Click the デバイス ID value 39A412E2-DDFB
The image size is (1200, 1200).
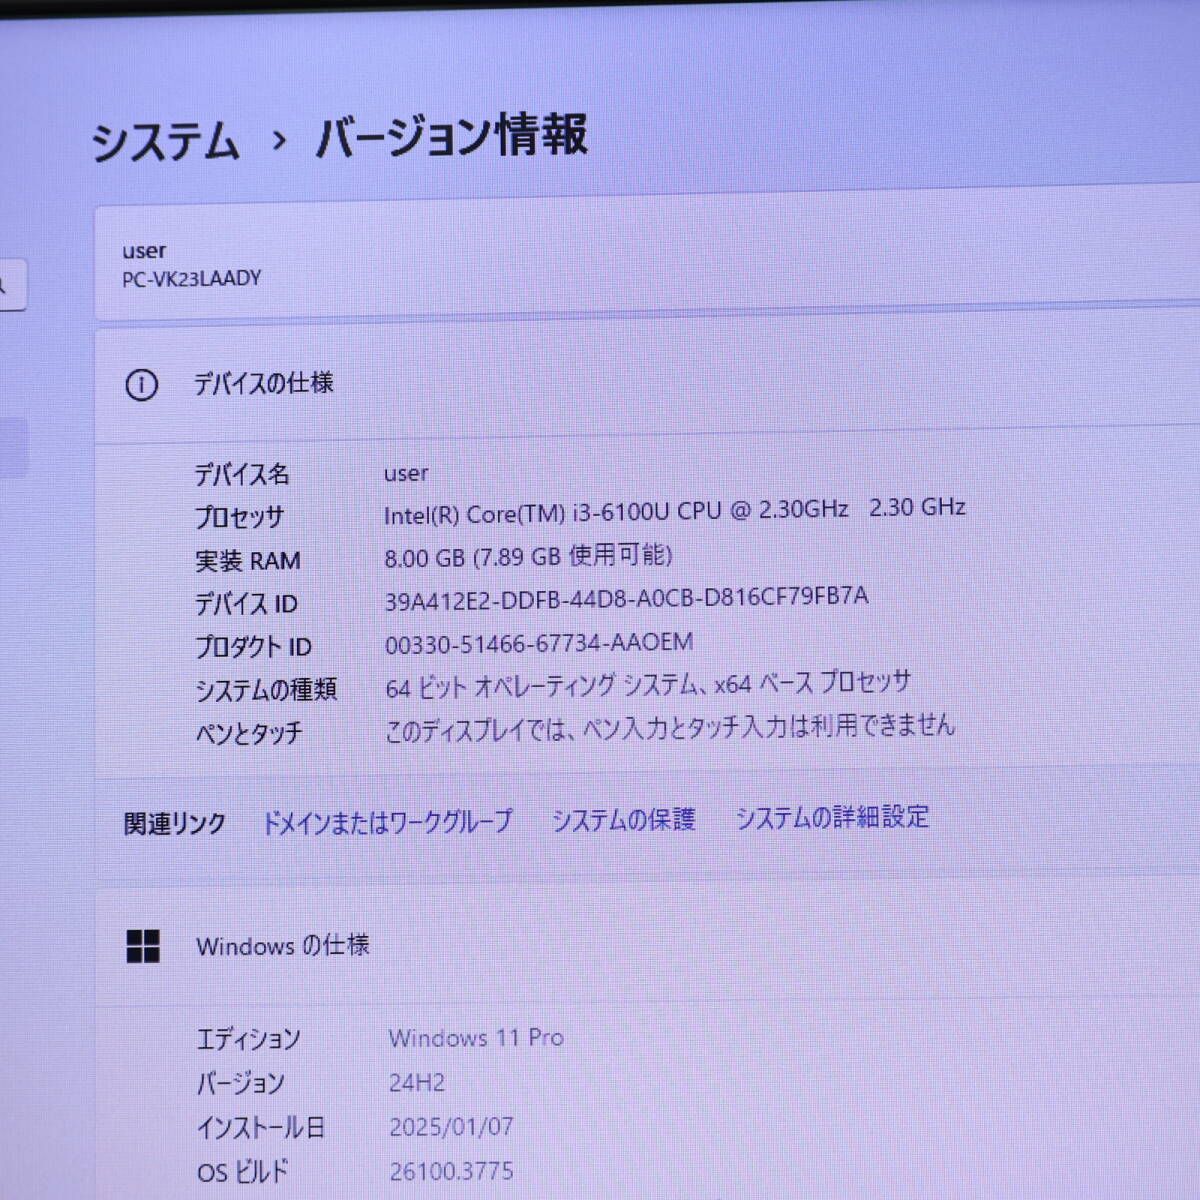click(626, 598)
